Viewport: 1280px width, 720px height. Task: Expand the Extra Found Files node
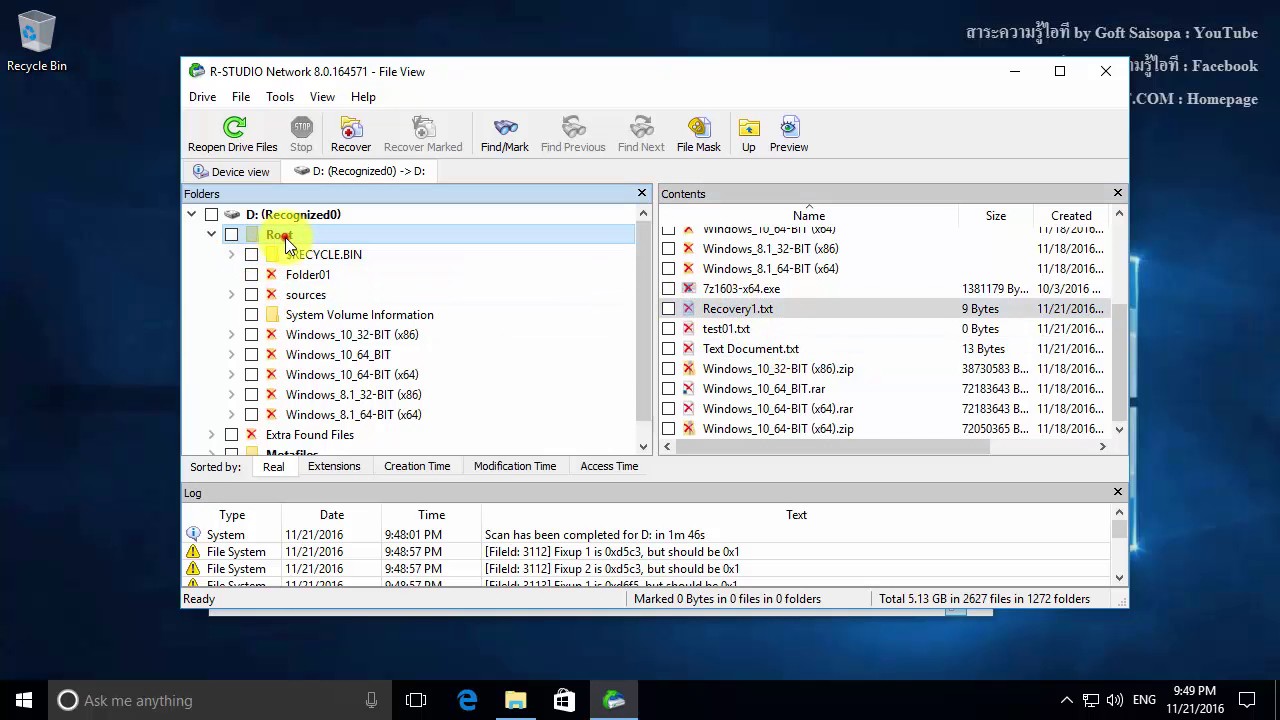211,434
